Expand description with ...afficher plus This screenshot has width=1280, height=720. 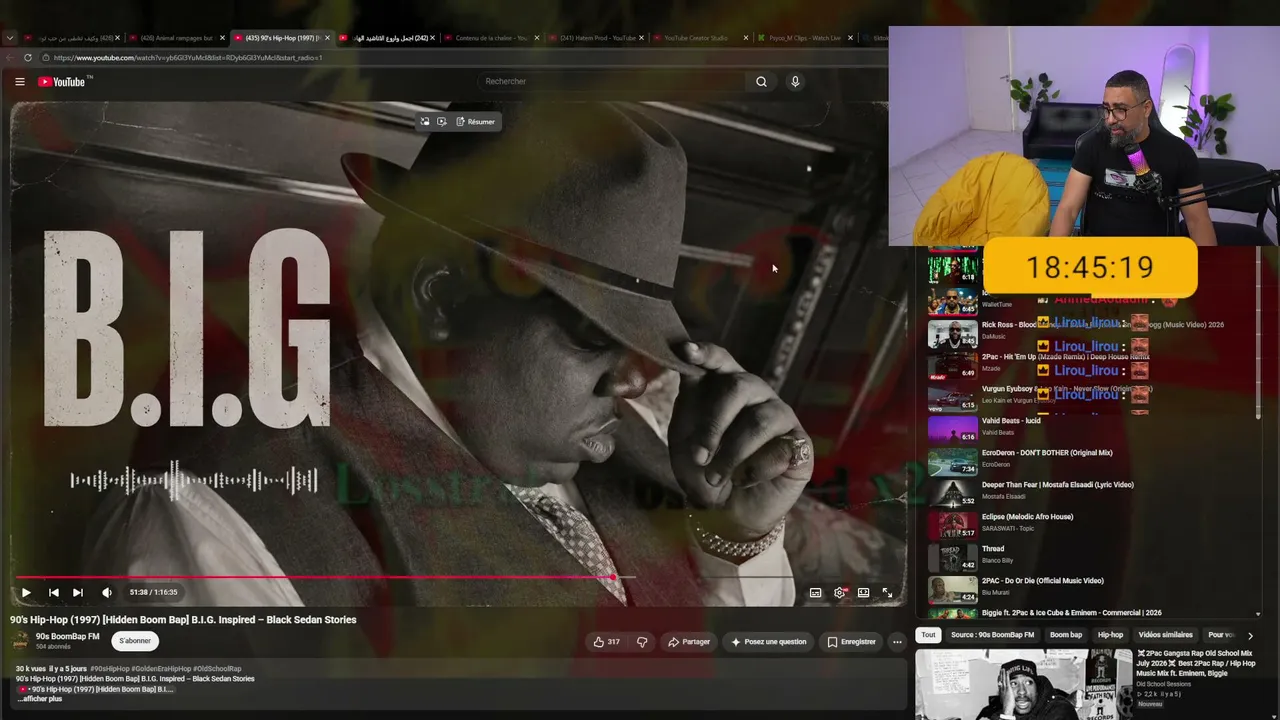click(39, 699)
